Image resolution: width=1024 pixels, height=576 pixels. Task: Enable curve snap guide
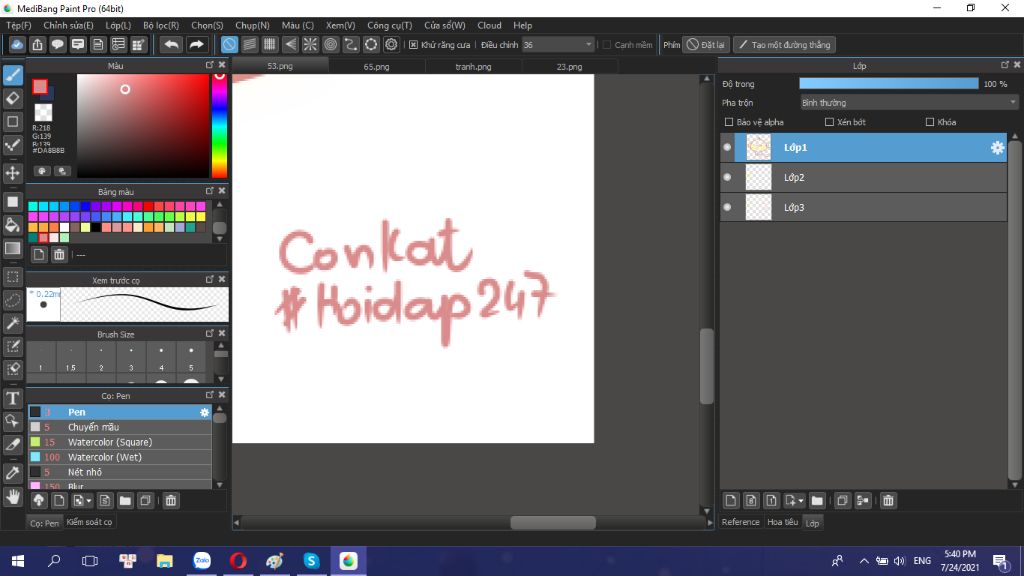[x=351, y=44]
